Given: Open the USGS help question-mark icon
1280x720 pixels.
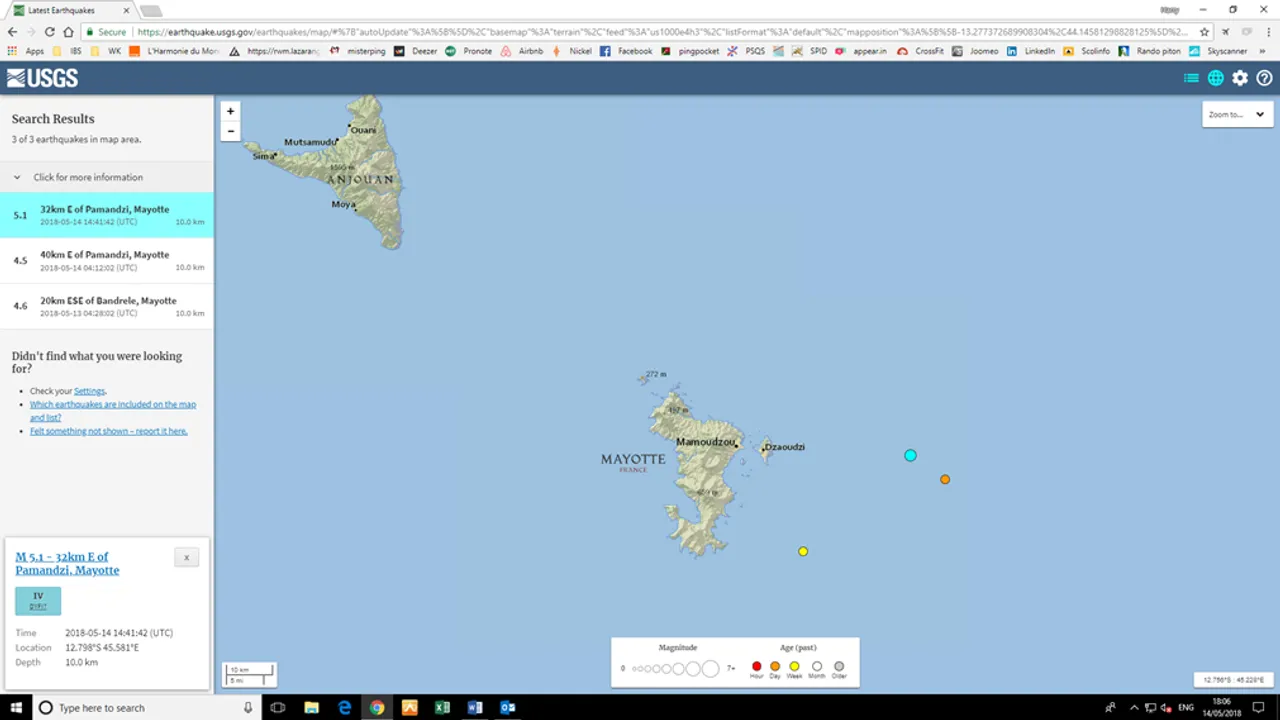Looking at the screenshot, I should pos(1264,78).
